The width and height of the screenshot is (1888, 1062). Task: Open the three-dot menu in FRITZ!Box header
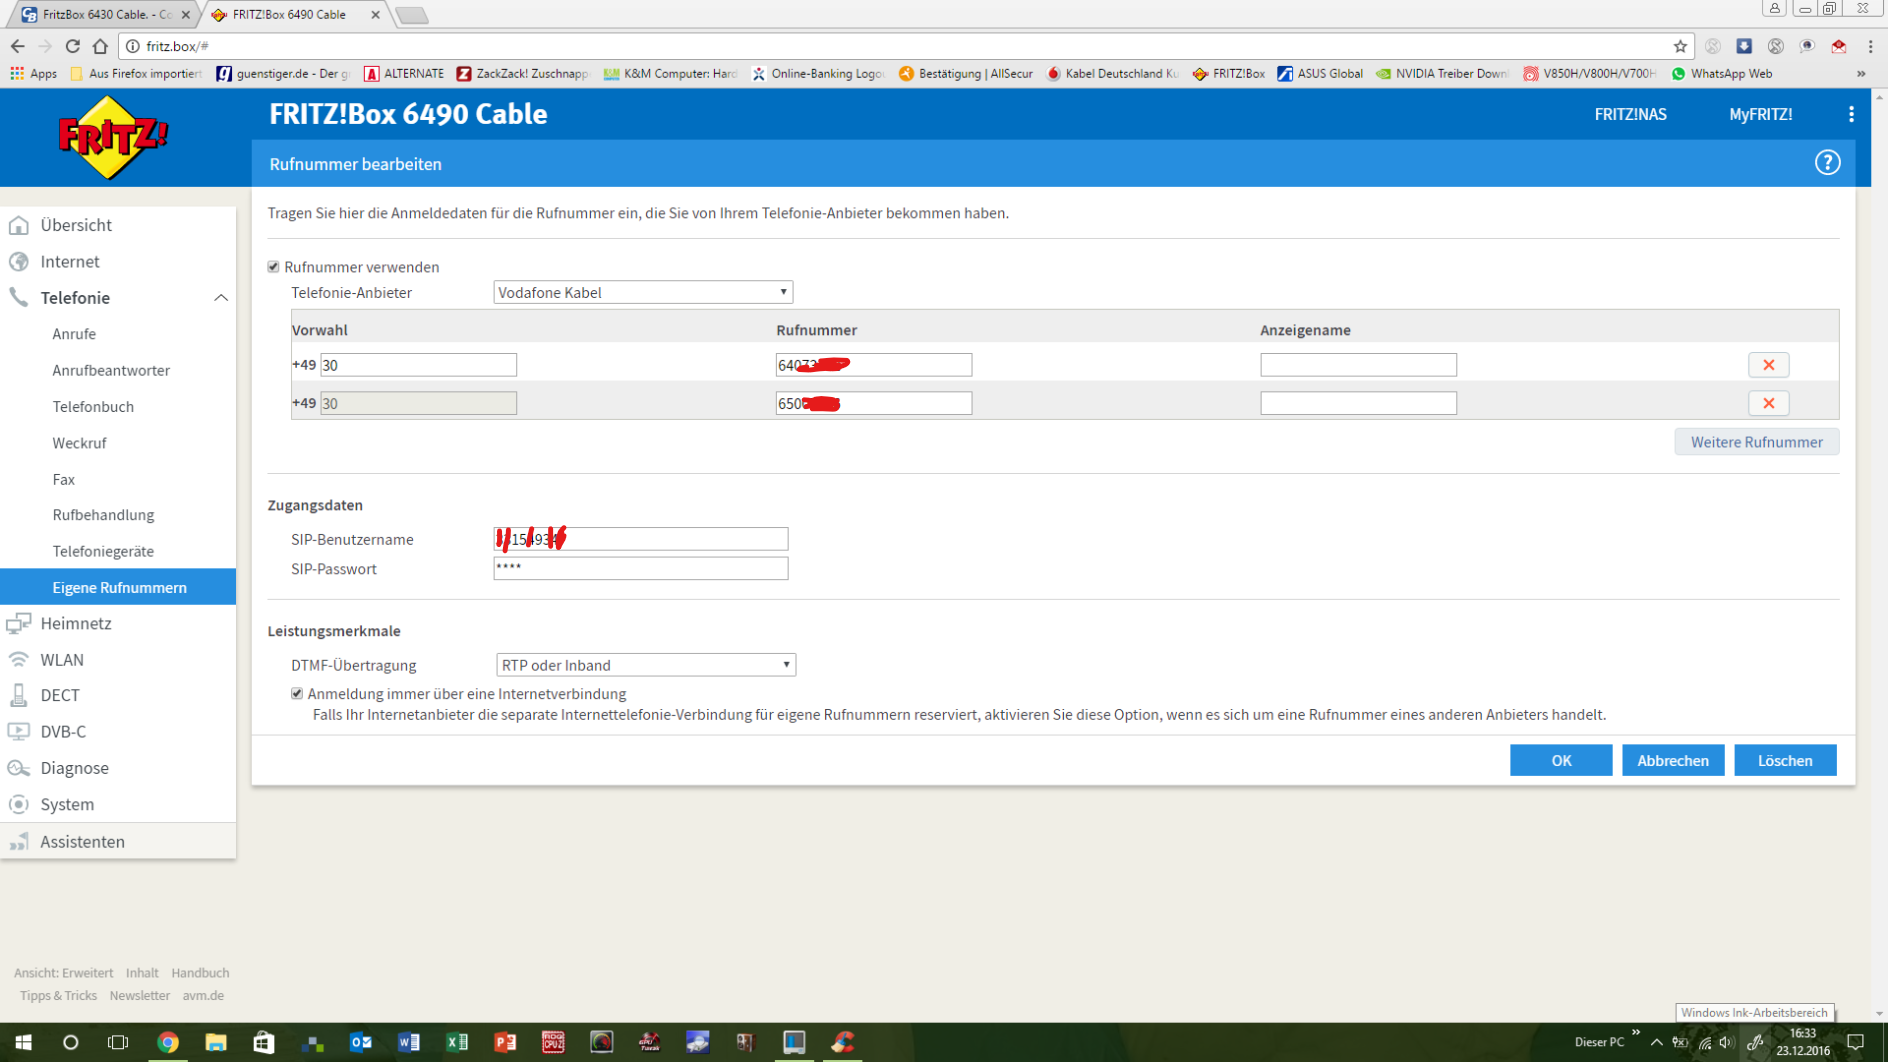(x=1851, y=114)
